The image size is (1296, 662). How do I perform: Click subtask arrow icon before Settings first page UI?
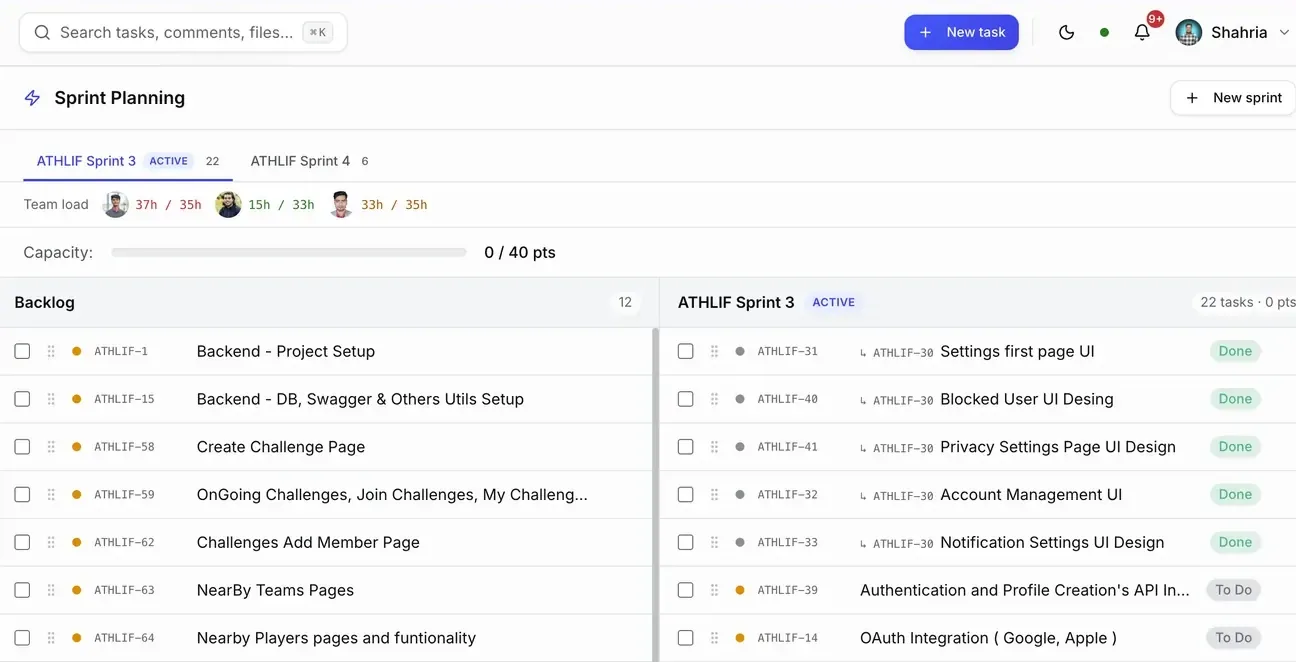point(864,352)
